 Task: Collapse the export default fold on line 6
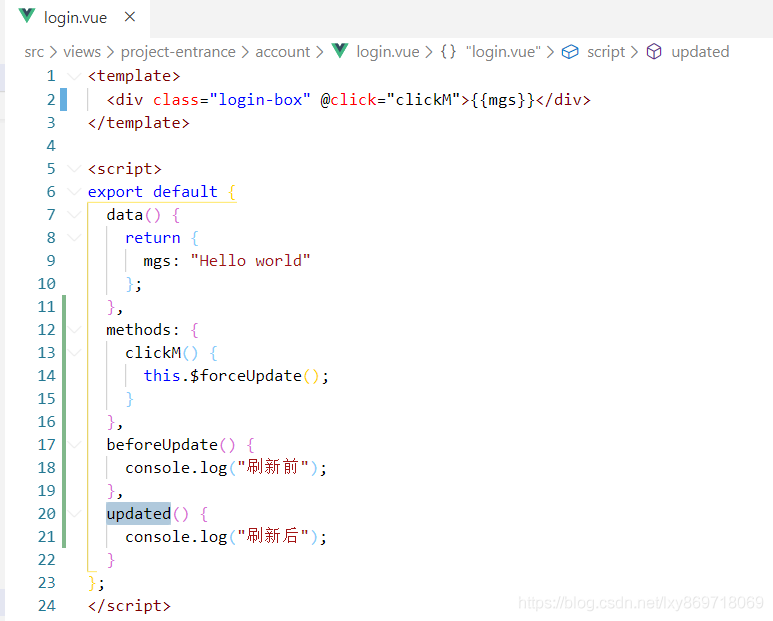tap(74, 192)
